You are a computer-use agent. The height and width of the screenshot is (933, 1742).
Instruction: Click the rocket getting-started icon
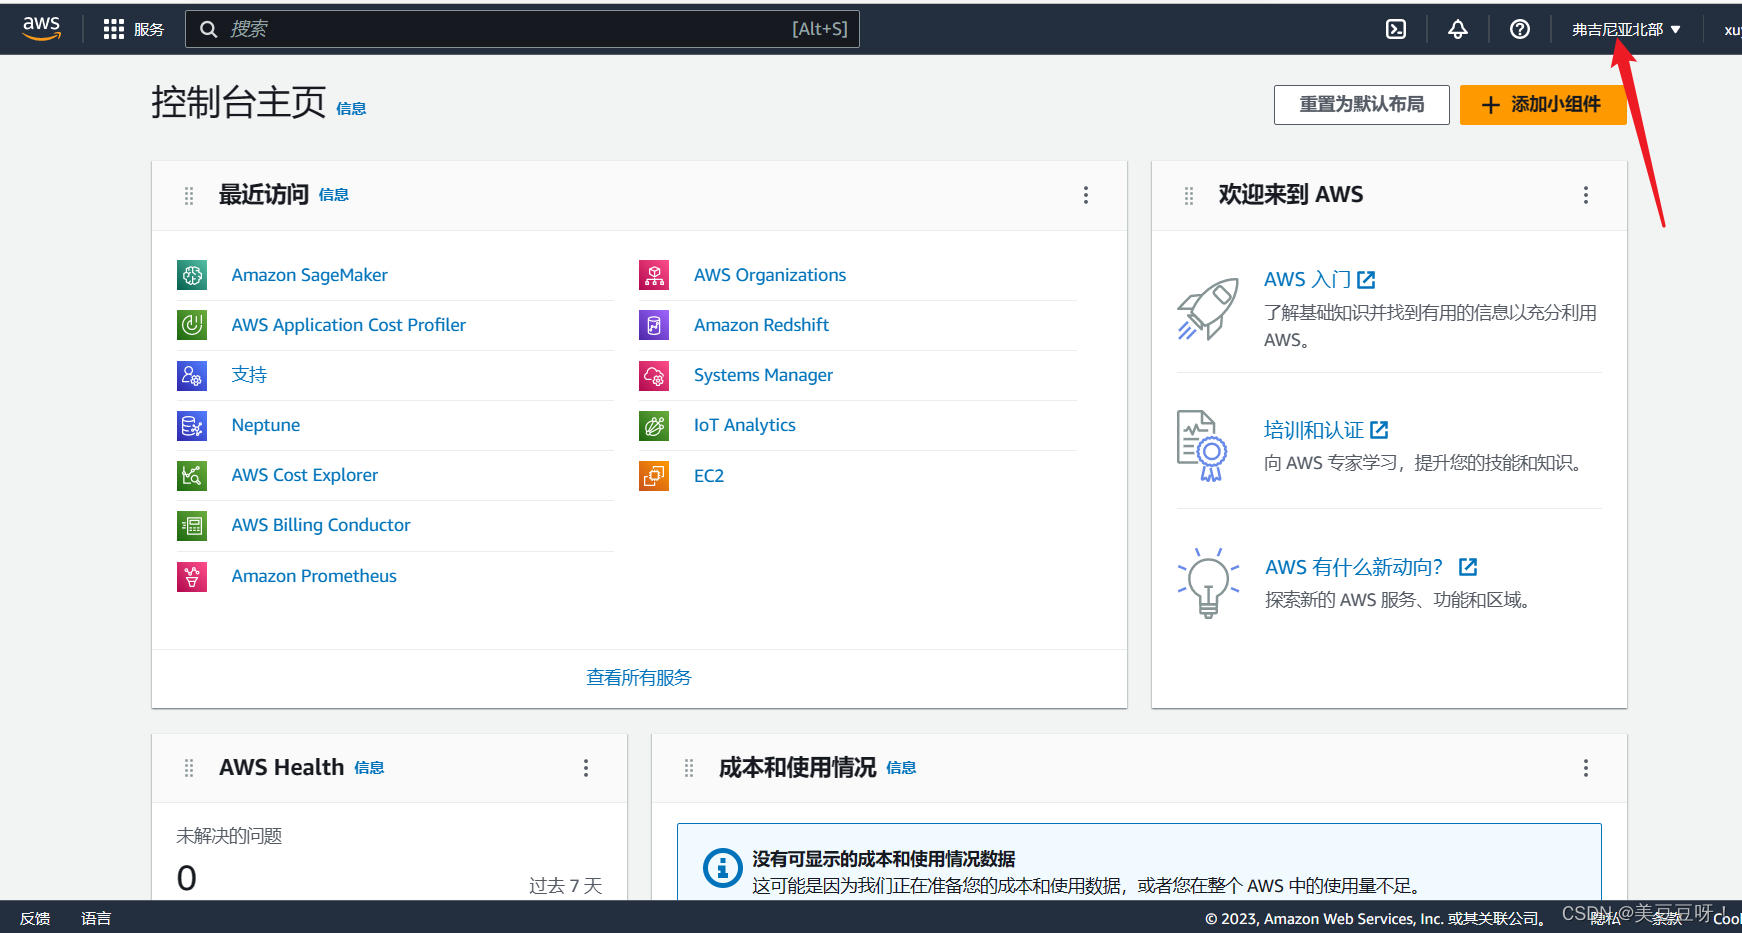(x=1208, y=309)
